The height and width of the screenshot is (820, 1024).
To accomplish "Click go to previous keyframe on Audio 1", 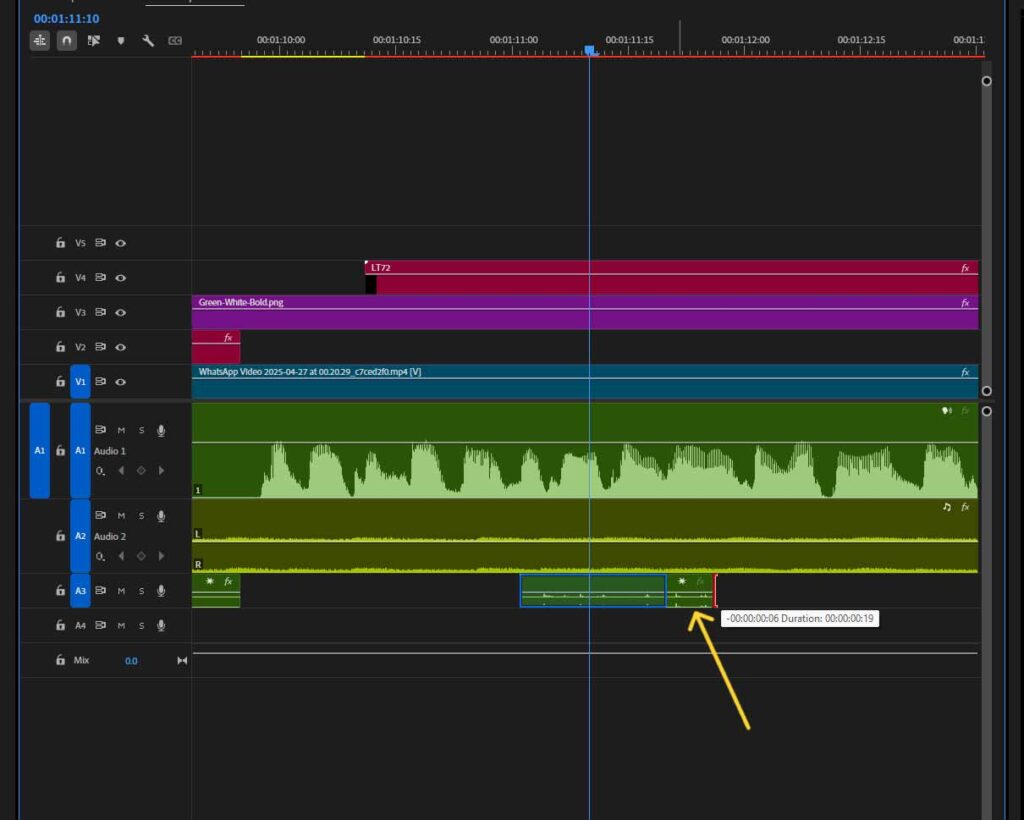I will (x=122, y=470).
